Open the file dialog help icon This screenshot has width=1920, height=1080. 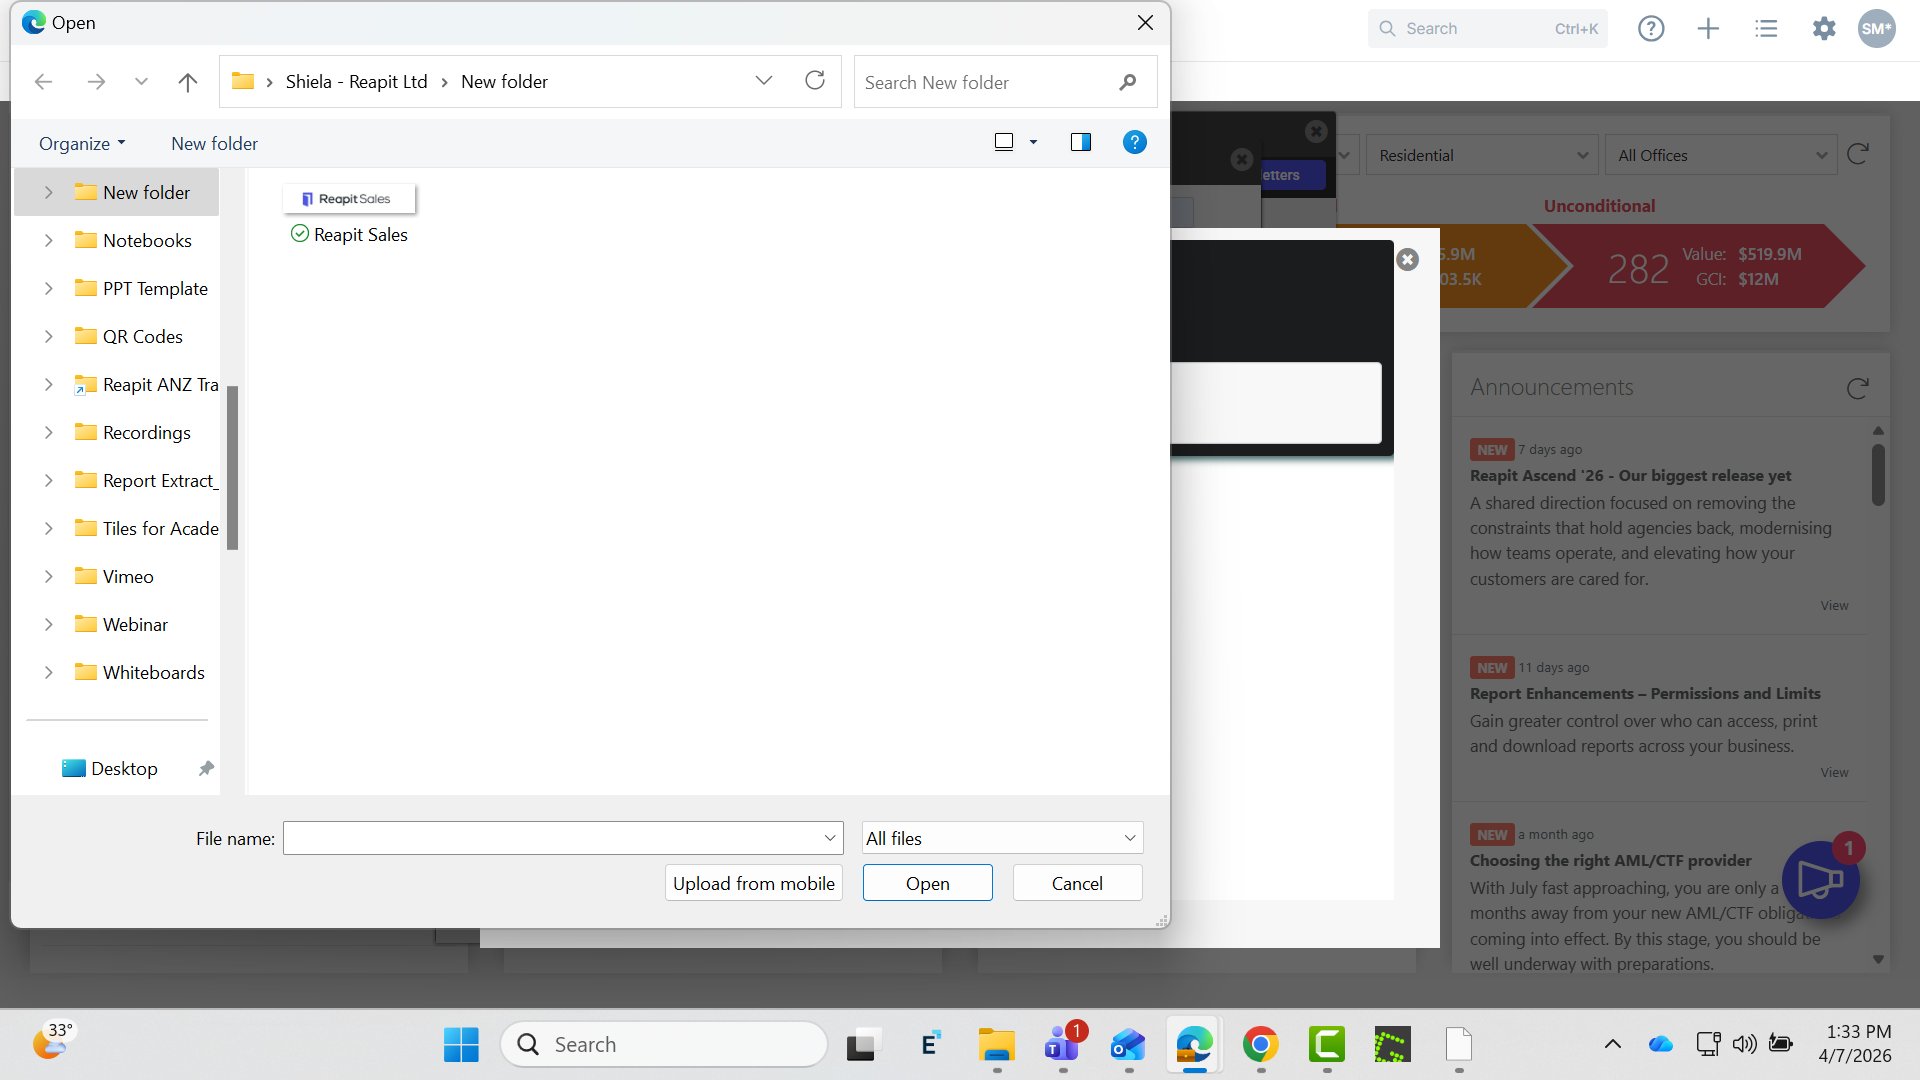coord(1134,142)
